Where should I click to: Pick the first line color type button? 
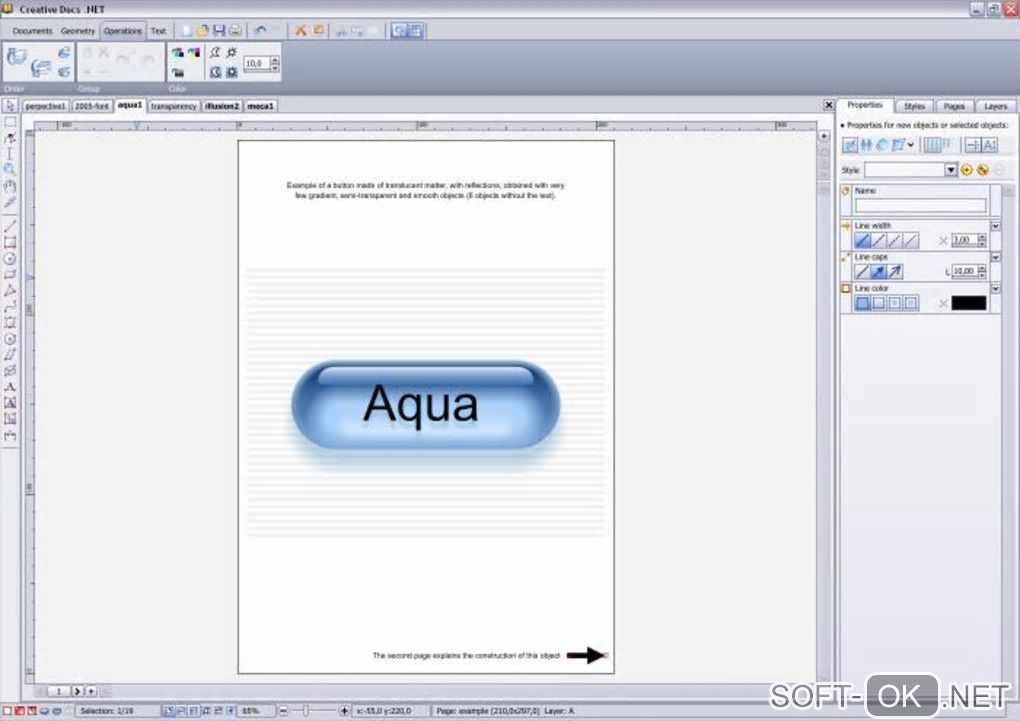point(862,303)
